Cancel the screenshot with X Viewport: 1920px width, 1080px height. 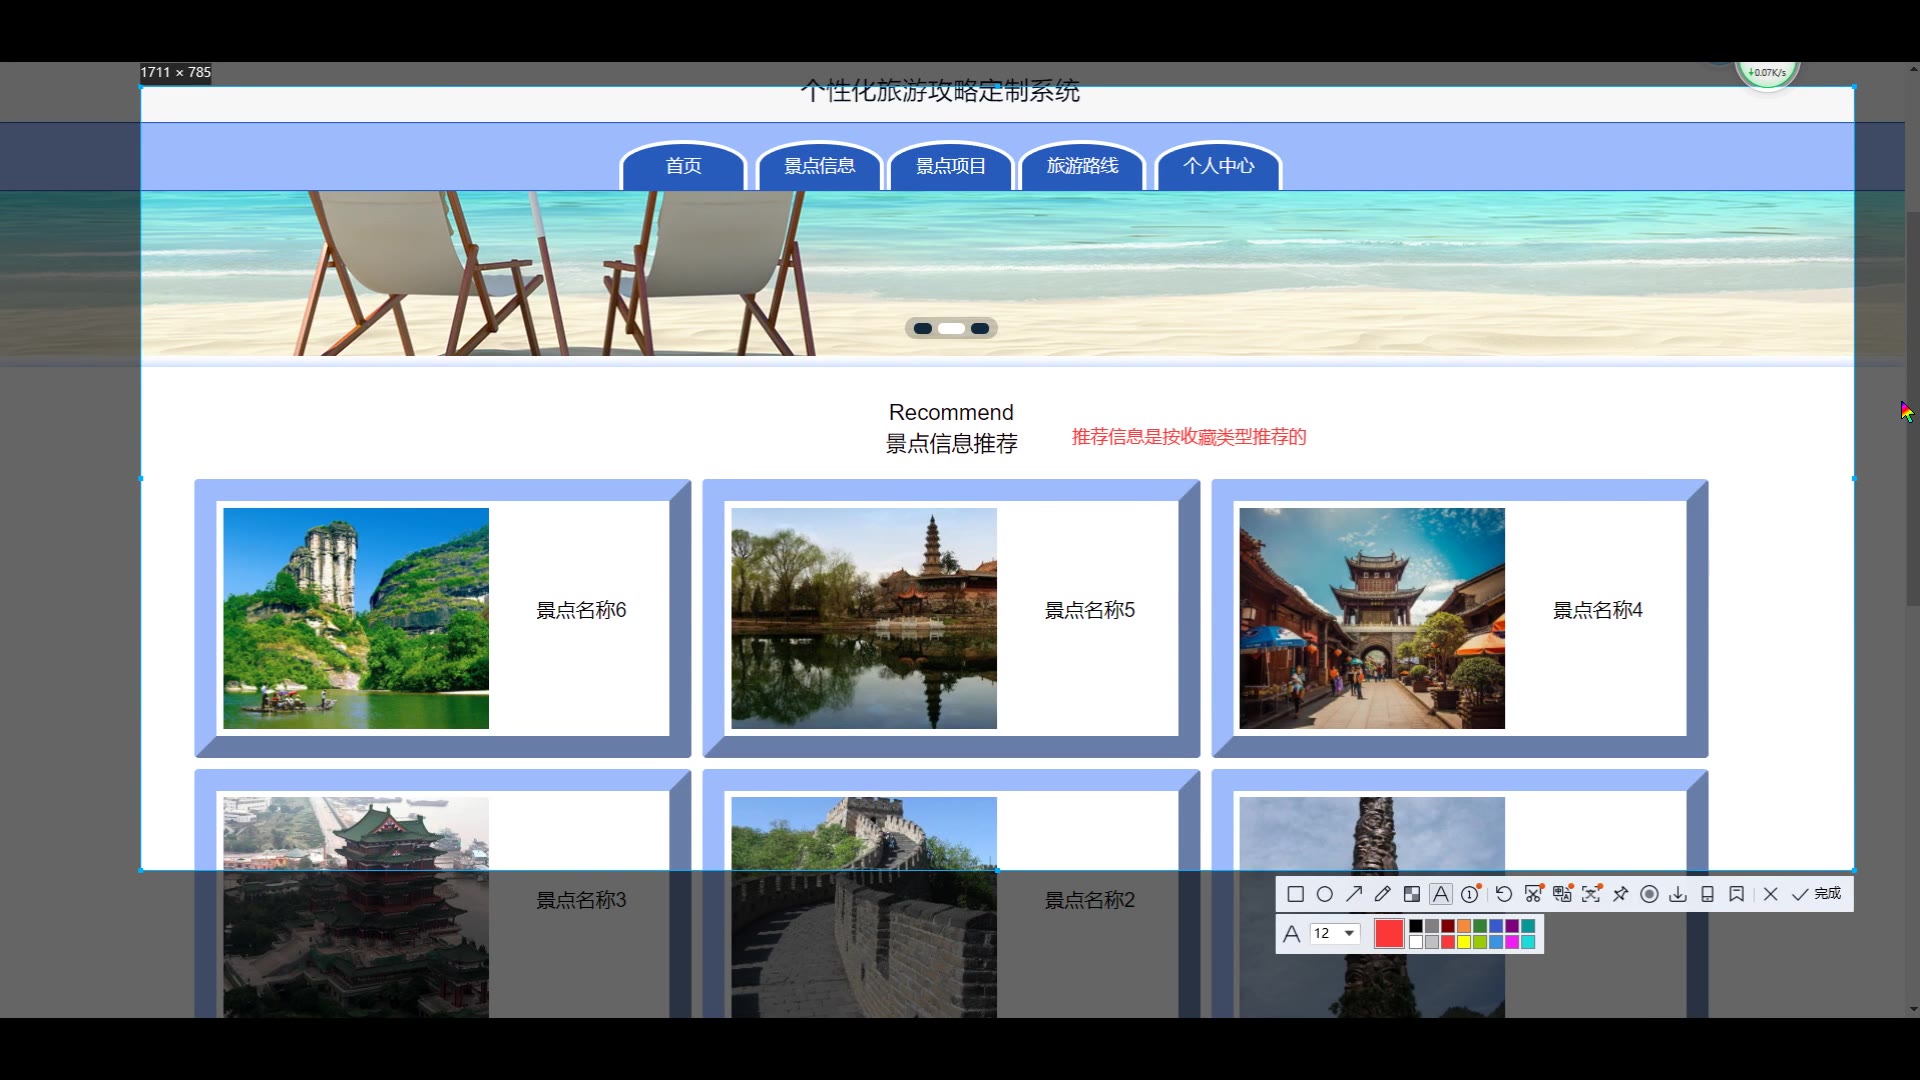click(x=1771, y=894)
